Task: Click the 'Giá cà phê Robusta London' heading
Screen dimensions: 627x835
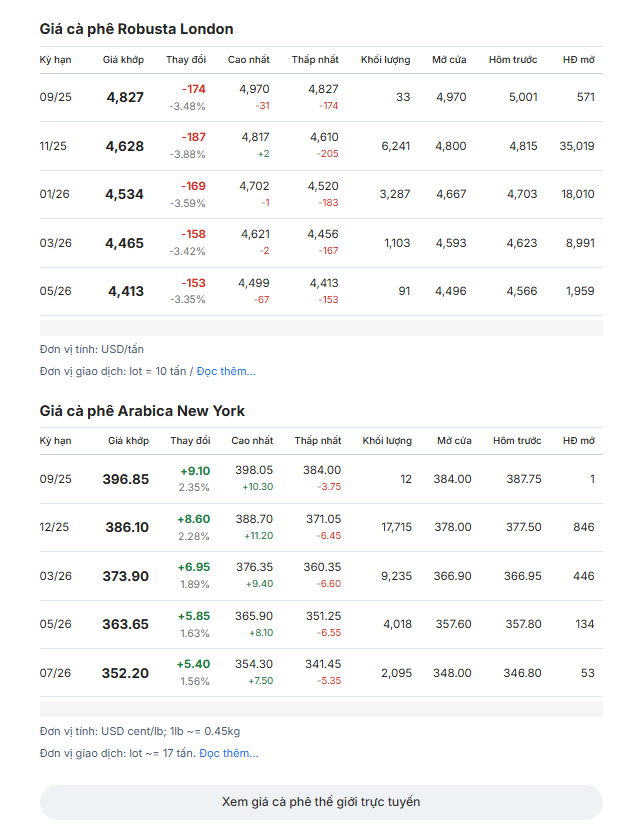Action: (136, 29)
